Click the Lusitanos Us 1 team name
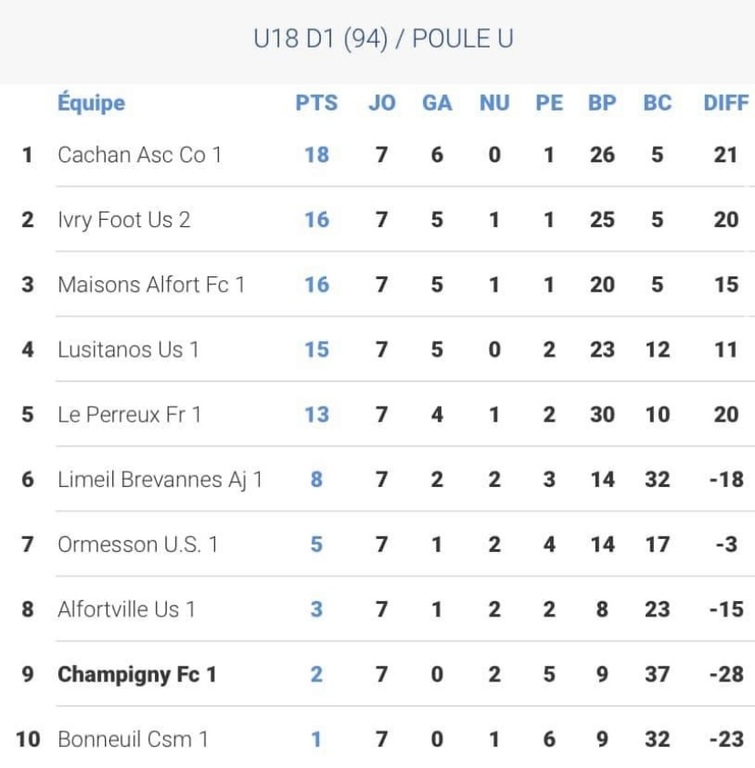This screenshot has height=768, width=755. click(128, 350)
